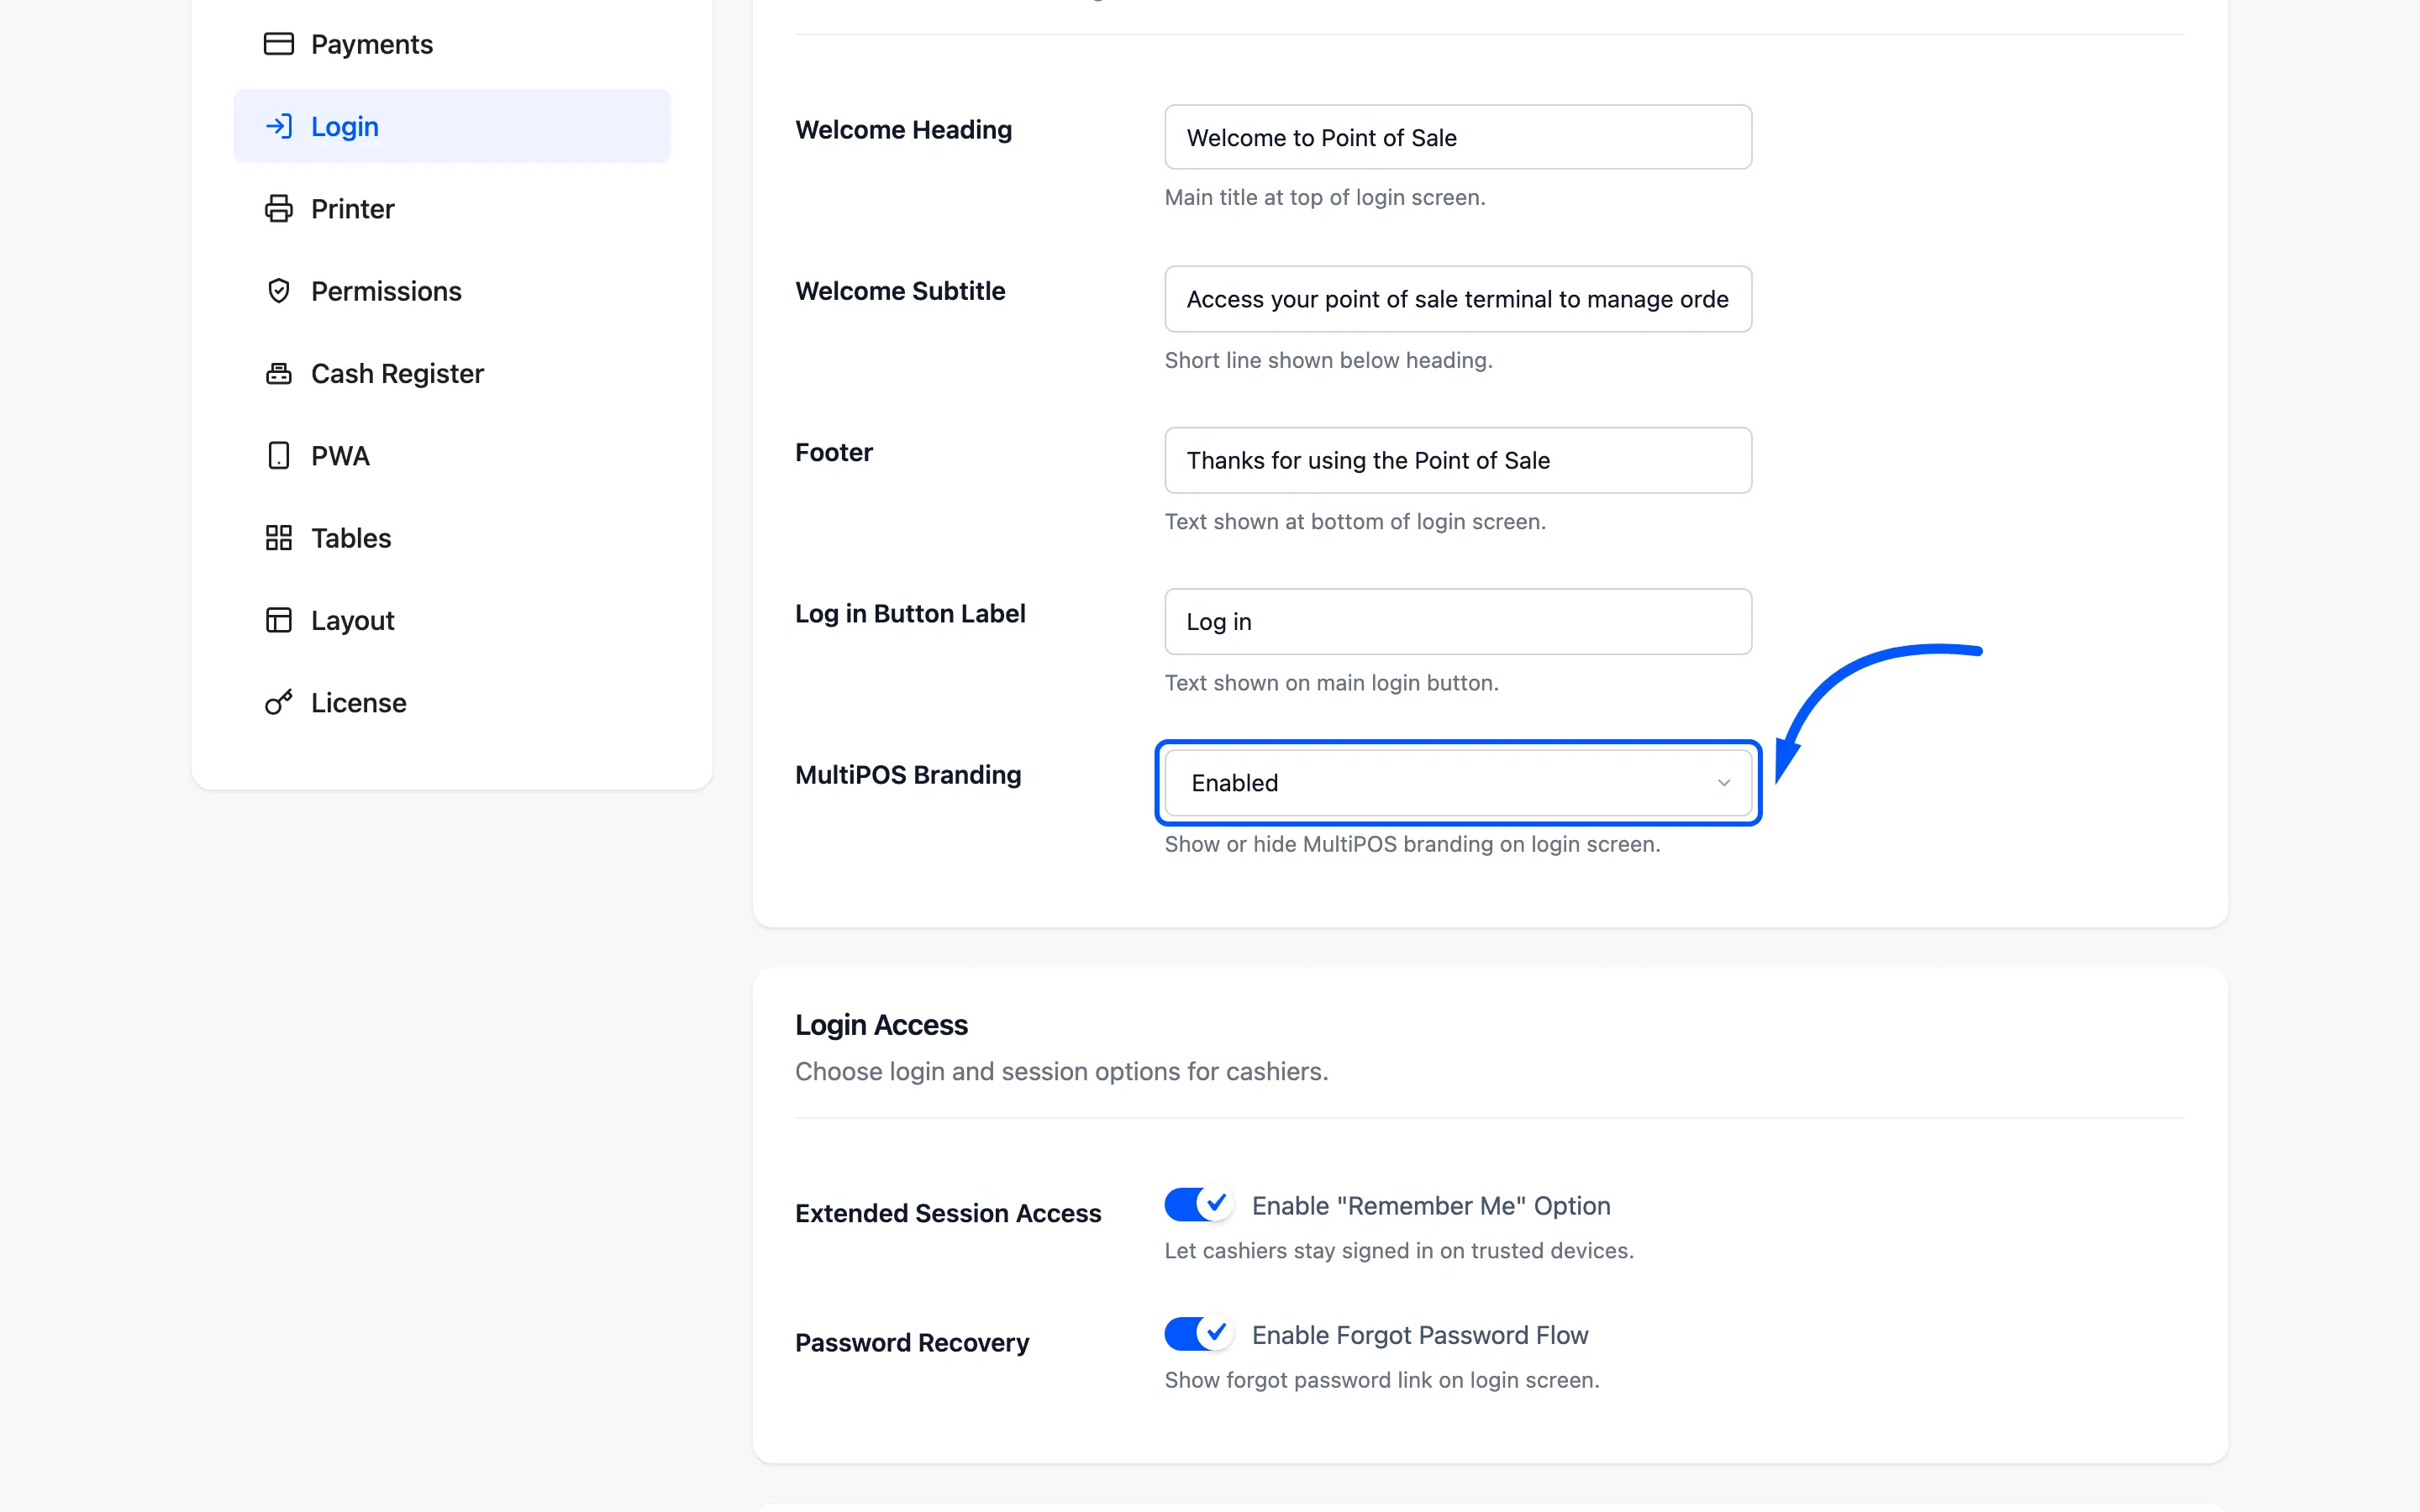Click the MultiPOS Branding dropdown chevron

pos(1723,783)
